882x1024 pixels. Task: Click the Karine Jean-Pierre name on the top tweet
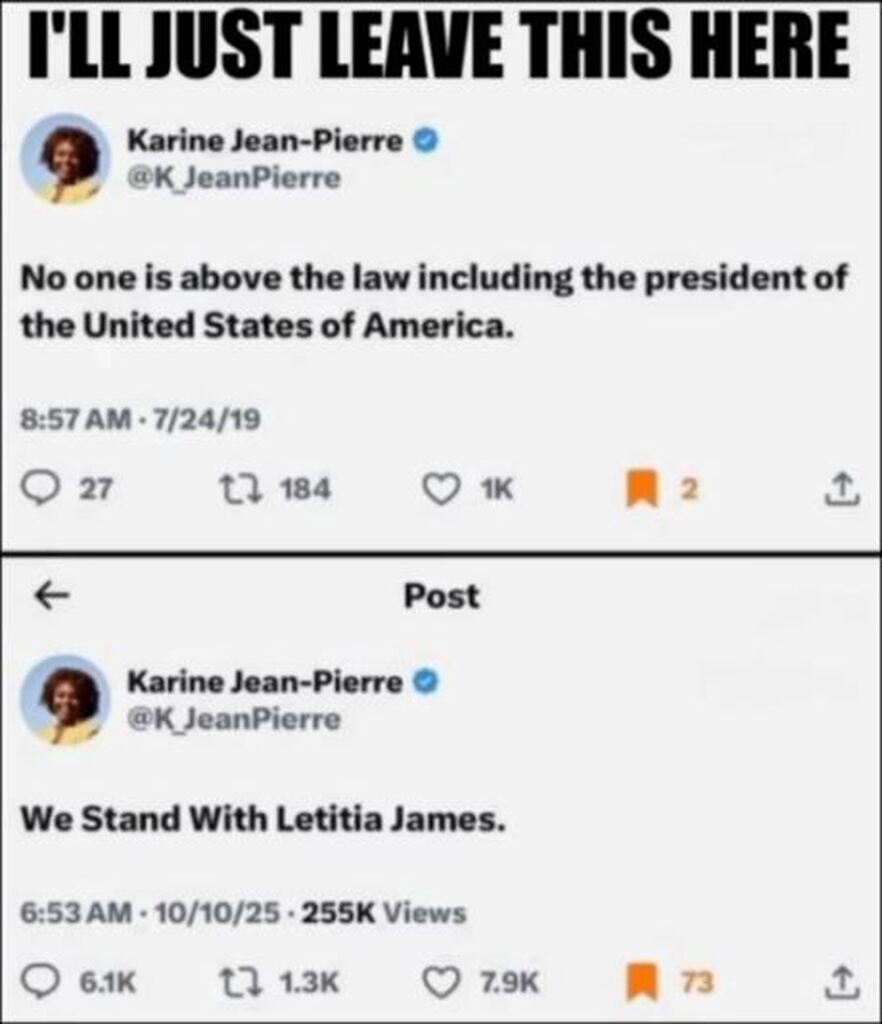click(x=264, y=141)
